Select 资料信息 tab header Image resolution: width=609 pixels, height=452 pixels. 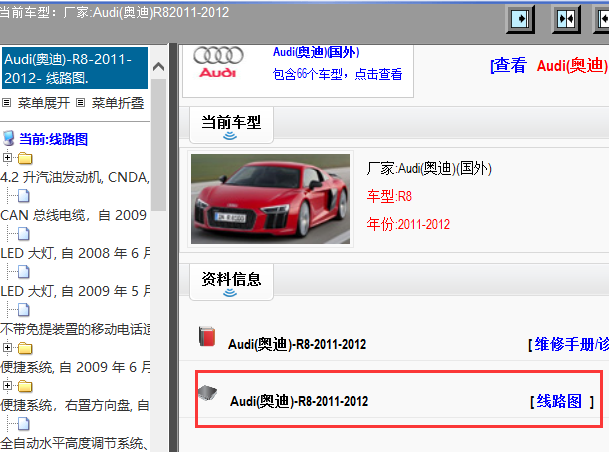point(231,282)
